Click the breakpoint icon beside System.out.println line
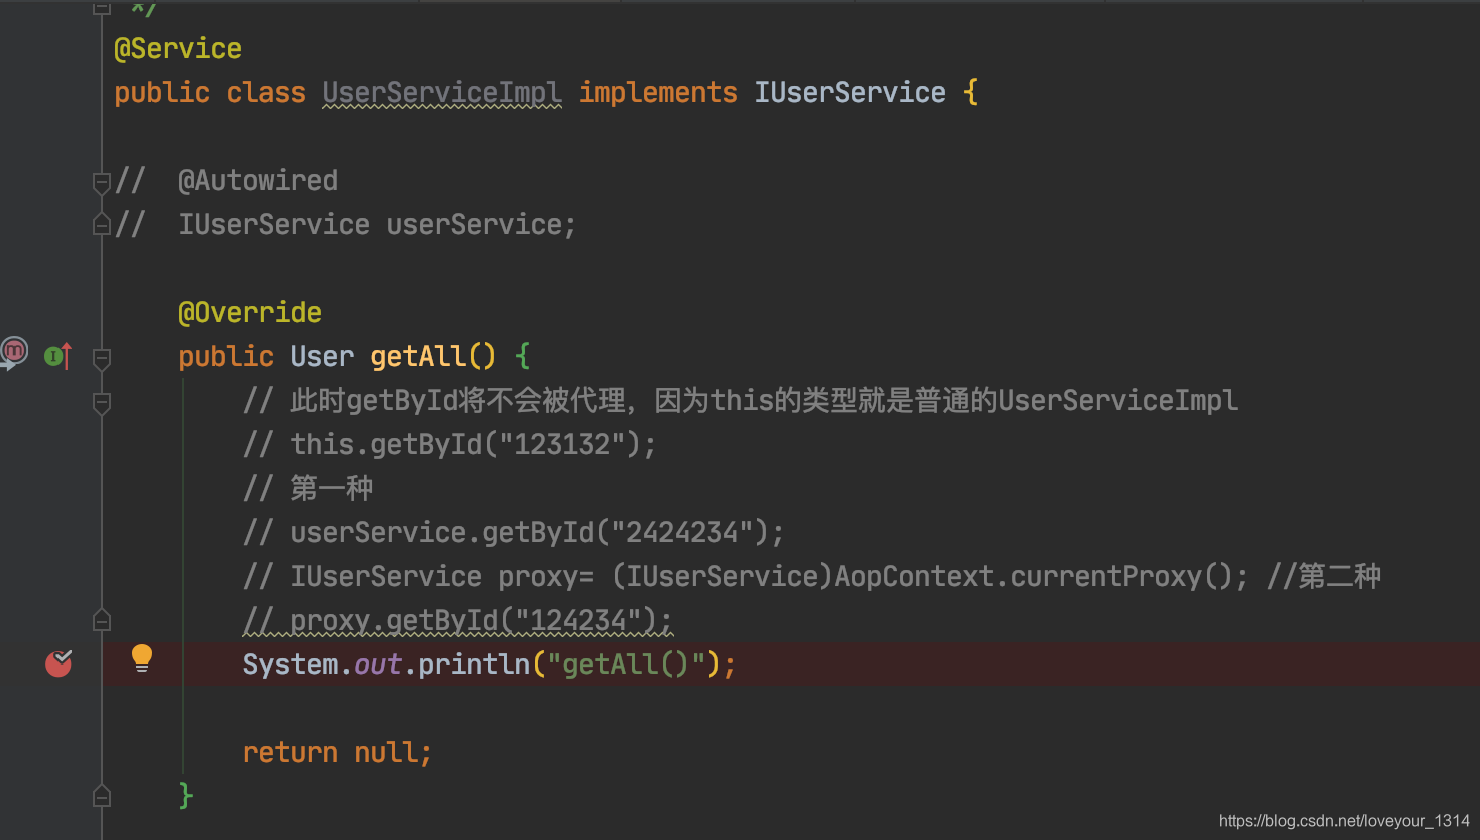 click(59, 662)
